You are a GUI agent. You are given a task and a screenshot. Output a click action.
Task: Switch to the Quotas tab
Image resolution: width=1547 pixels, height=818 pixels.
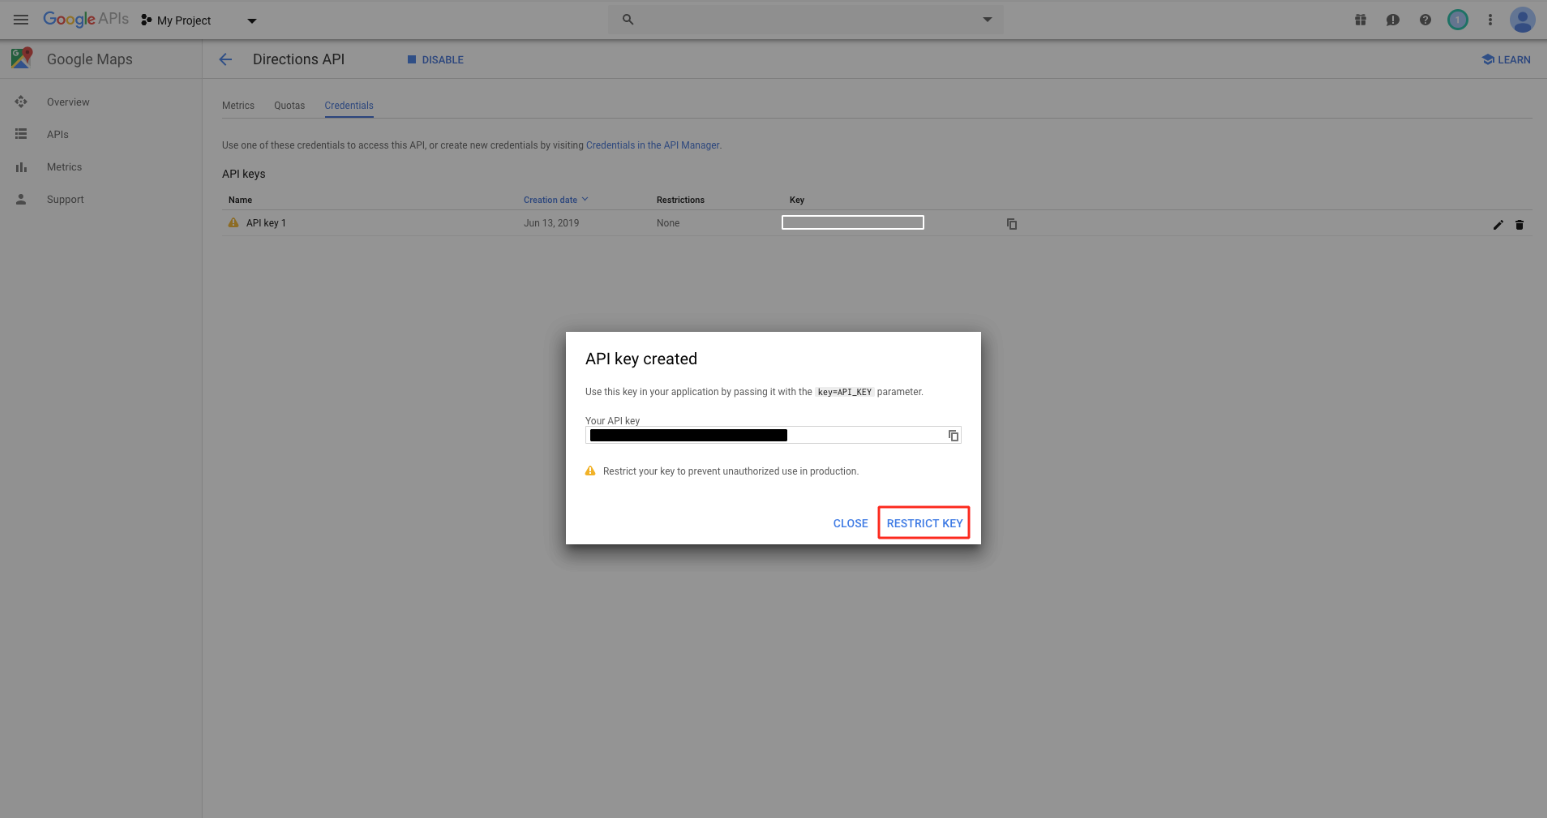coord(289,105)
